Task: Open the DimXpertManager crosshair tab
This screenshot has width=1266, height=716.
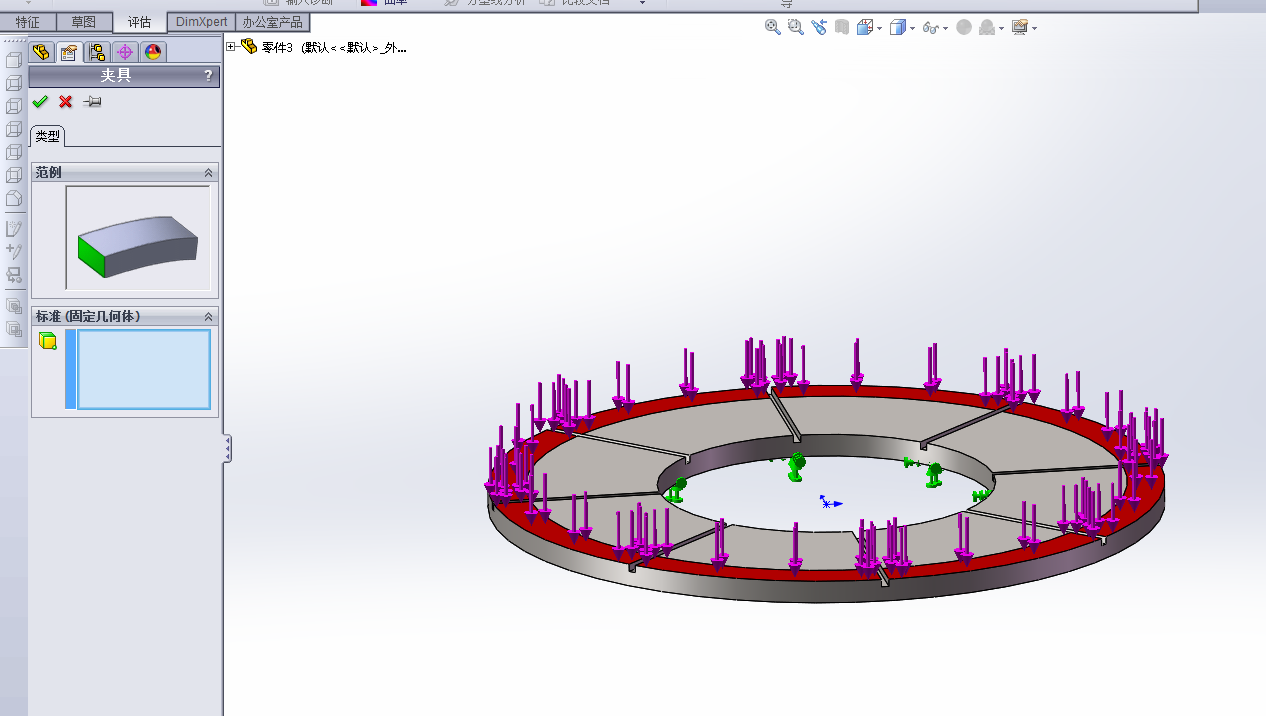Action: tap(125, 52)
